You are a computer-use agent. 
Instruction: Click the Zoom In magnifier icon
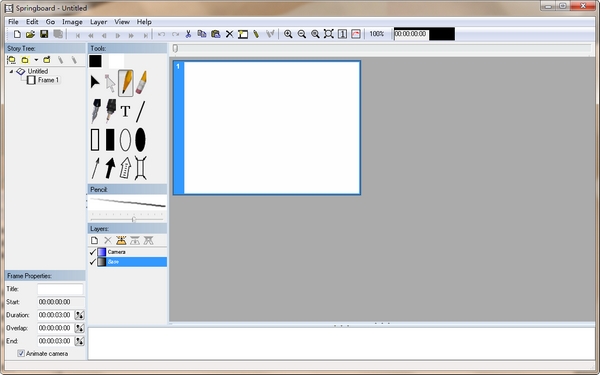click(x=288, y=34)
